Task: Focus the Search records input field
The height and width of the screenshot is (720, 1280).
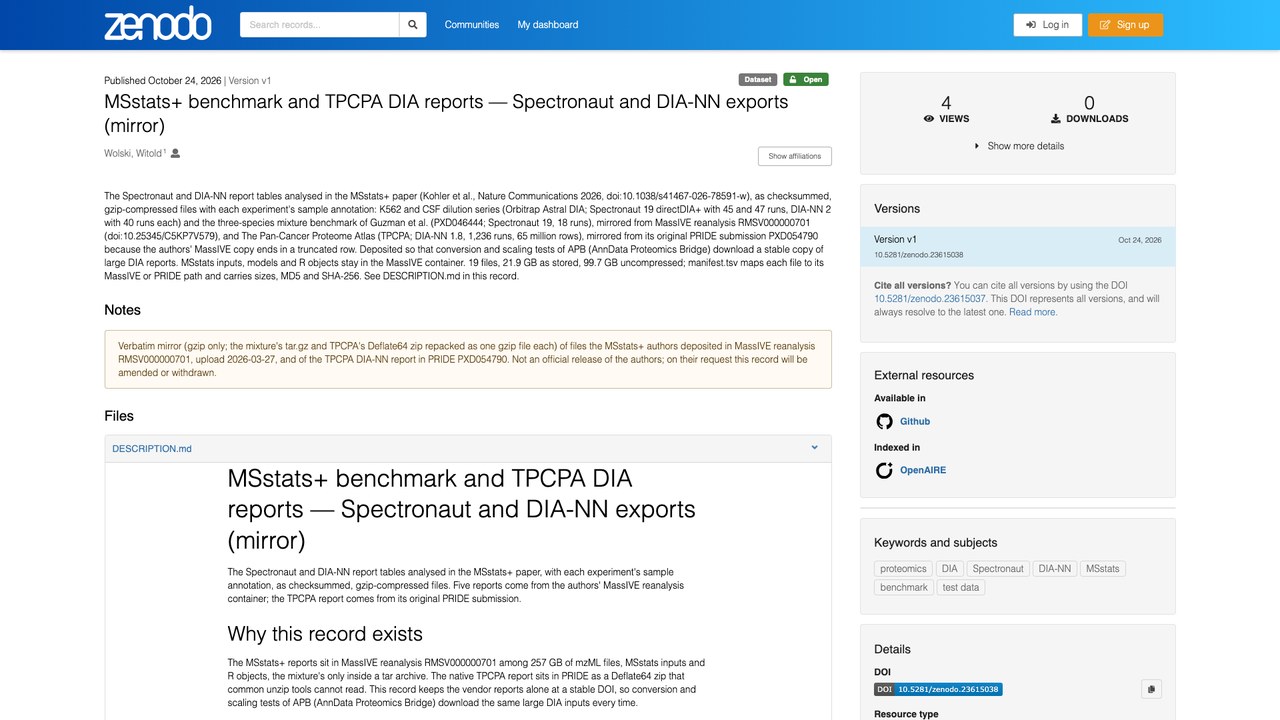Action: coord(320,25)
